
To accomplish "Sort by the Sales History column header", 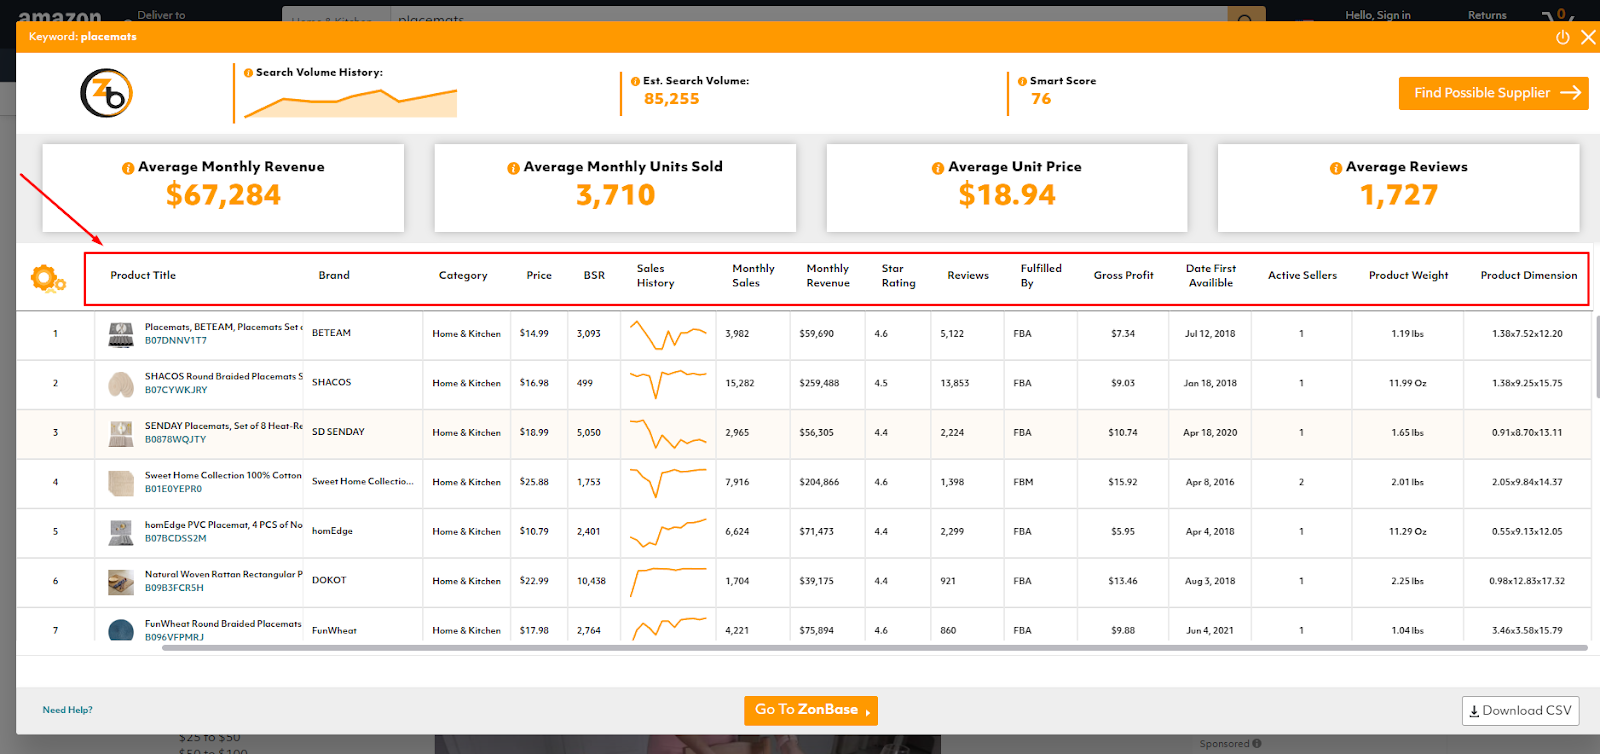I will tap(656, 276).
